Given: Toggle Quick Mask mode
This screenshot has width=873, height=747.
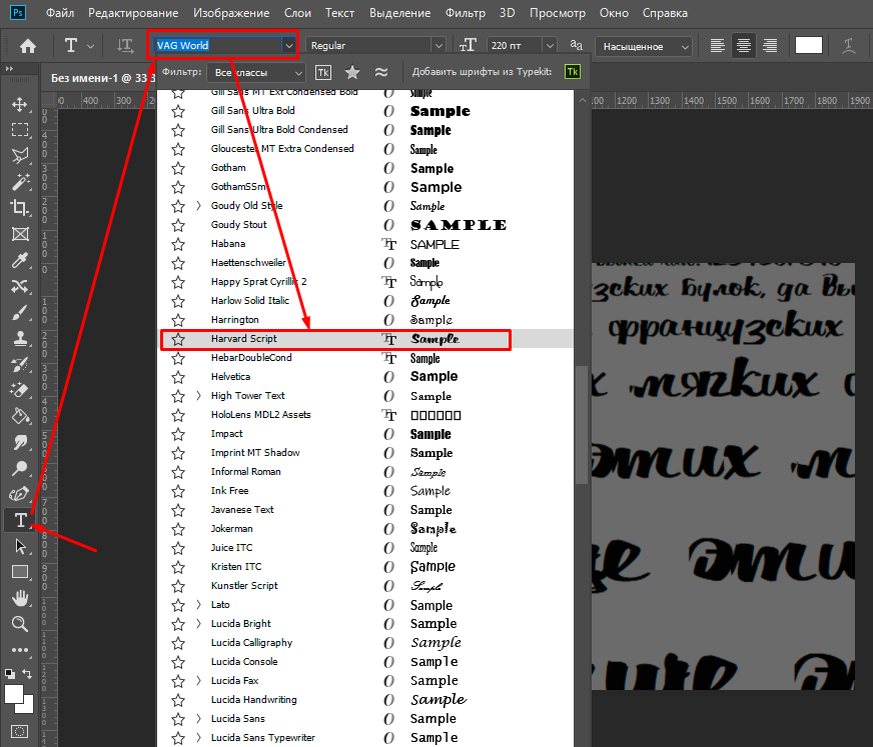Looking at the screenshot, I should click(20, 731).
